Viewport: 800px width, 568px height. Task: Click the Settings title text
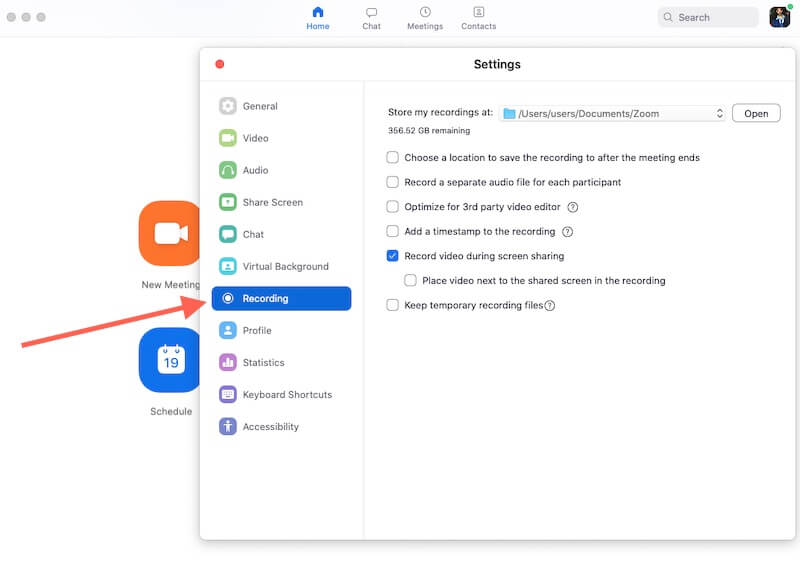(x=497, y=64)
